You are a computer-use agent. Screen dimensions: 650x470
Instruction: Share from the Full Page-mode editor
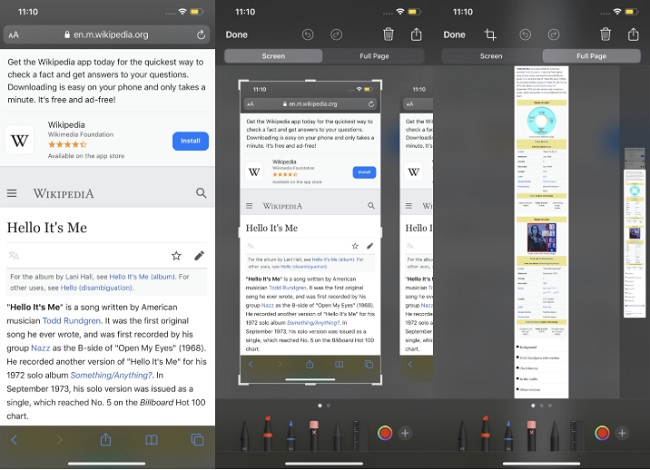click(x=633, y=34)
